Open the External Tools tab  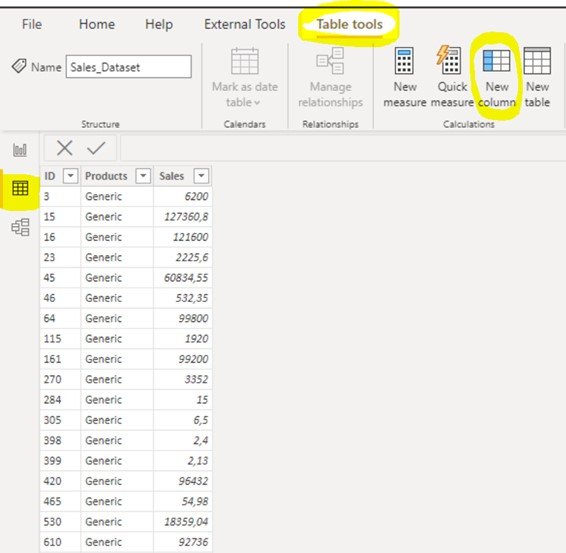coord(245,24)
